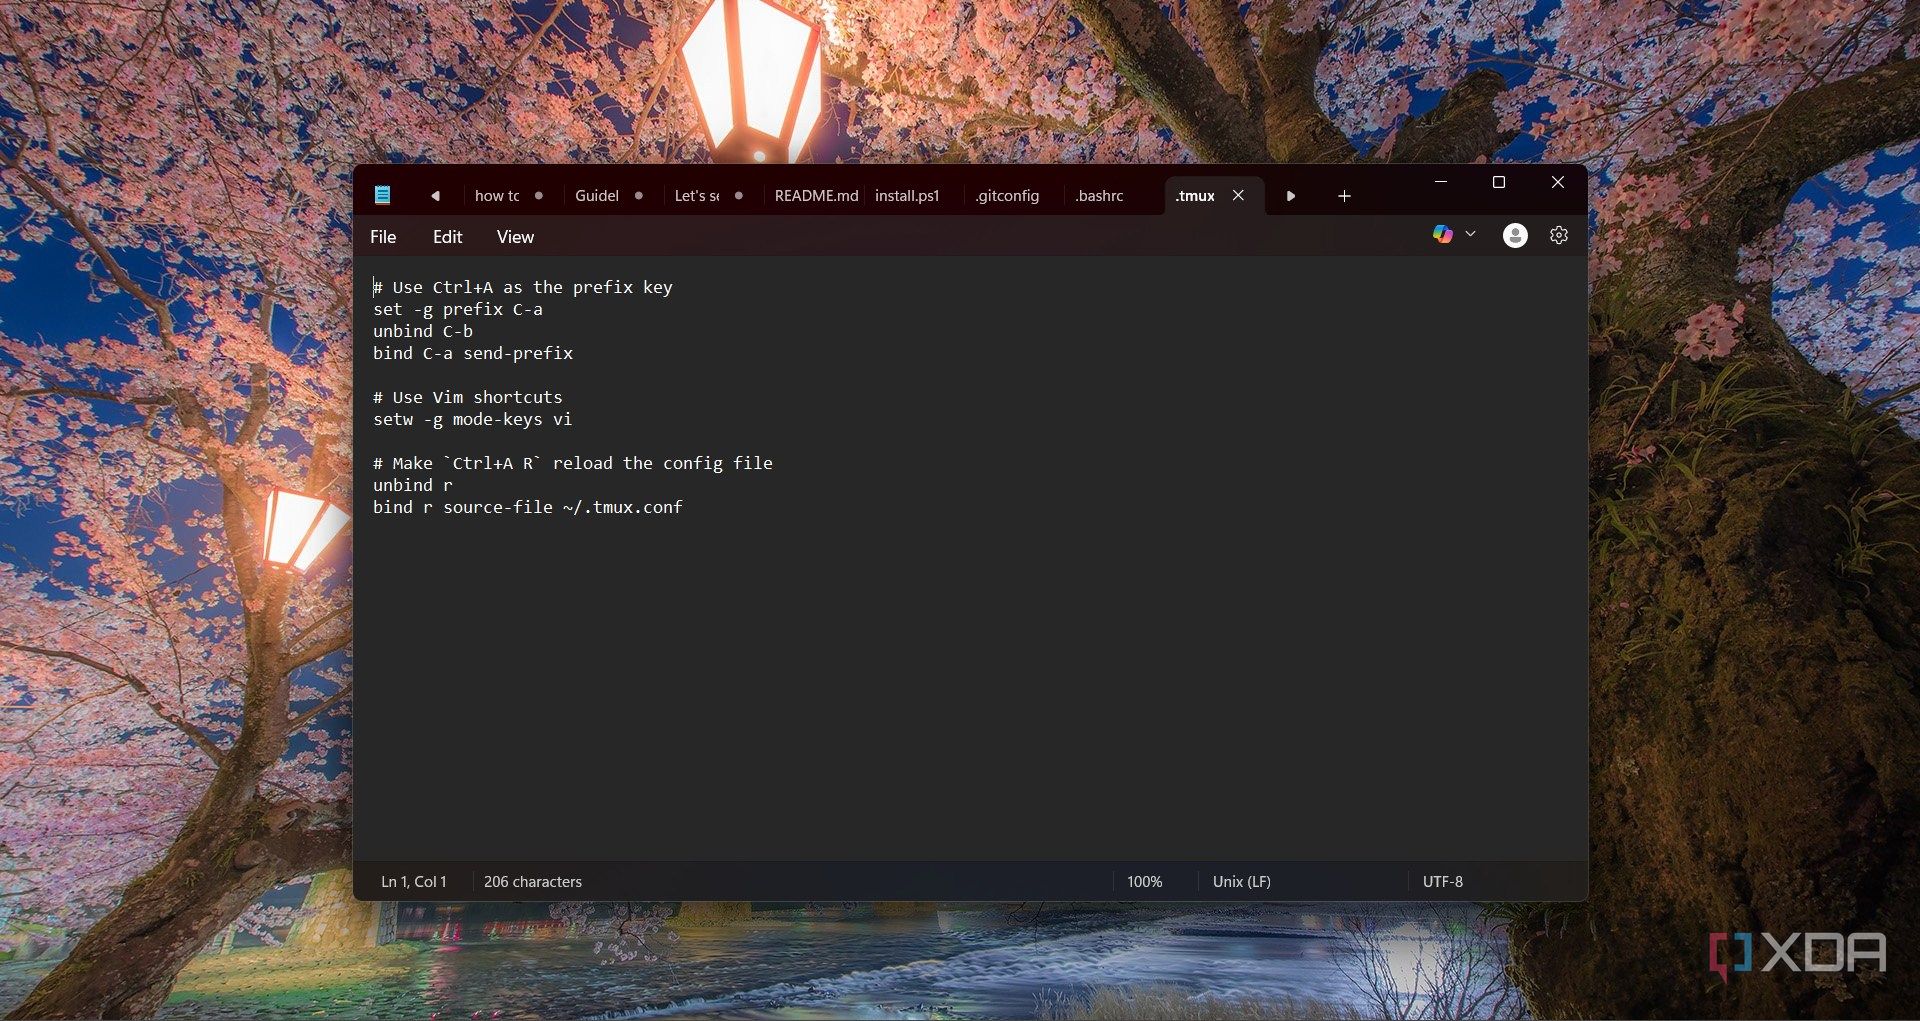Viewport: 1920px width, 1021px height.
Task: Open the Copilot icon in the toolbar
Action: 1442,234
